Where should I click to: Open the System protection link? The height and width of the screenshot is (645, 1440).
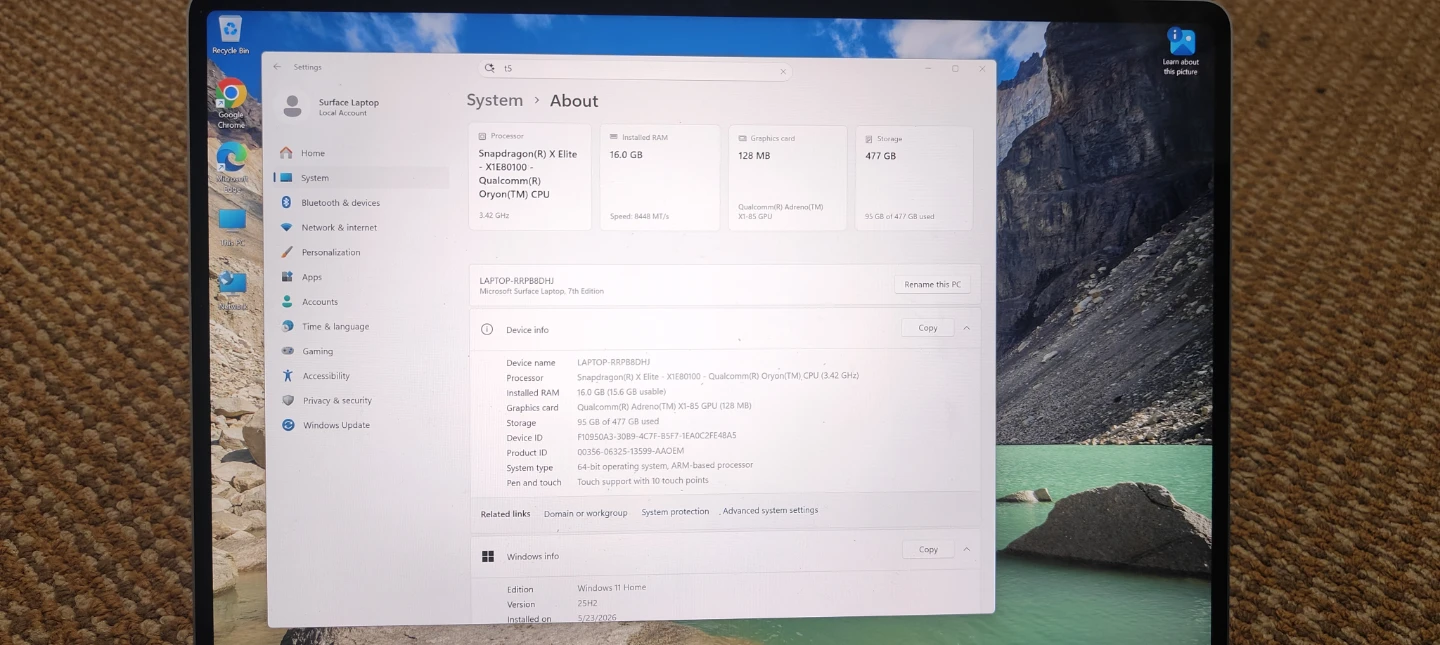point(675,512)
